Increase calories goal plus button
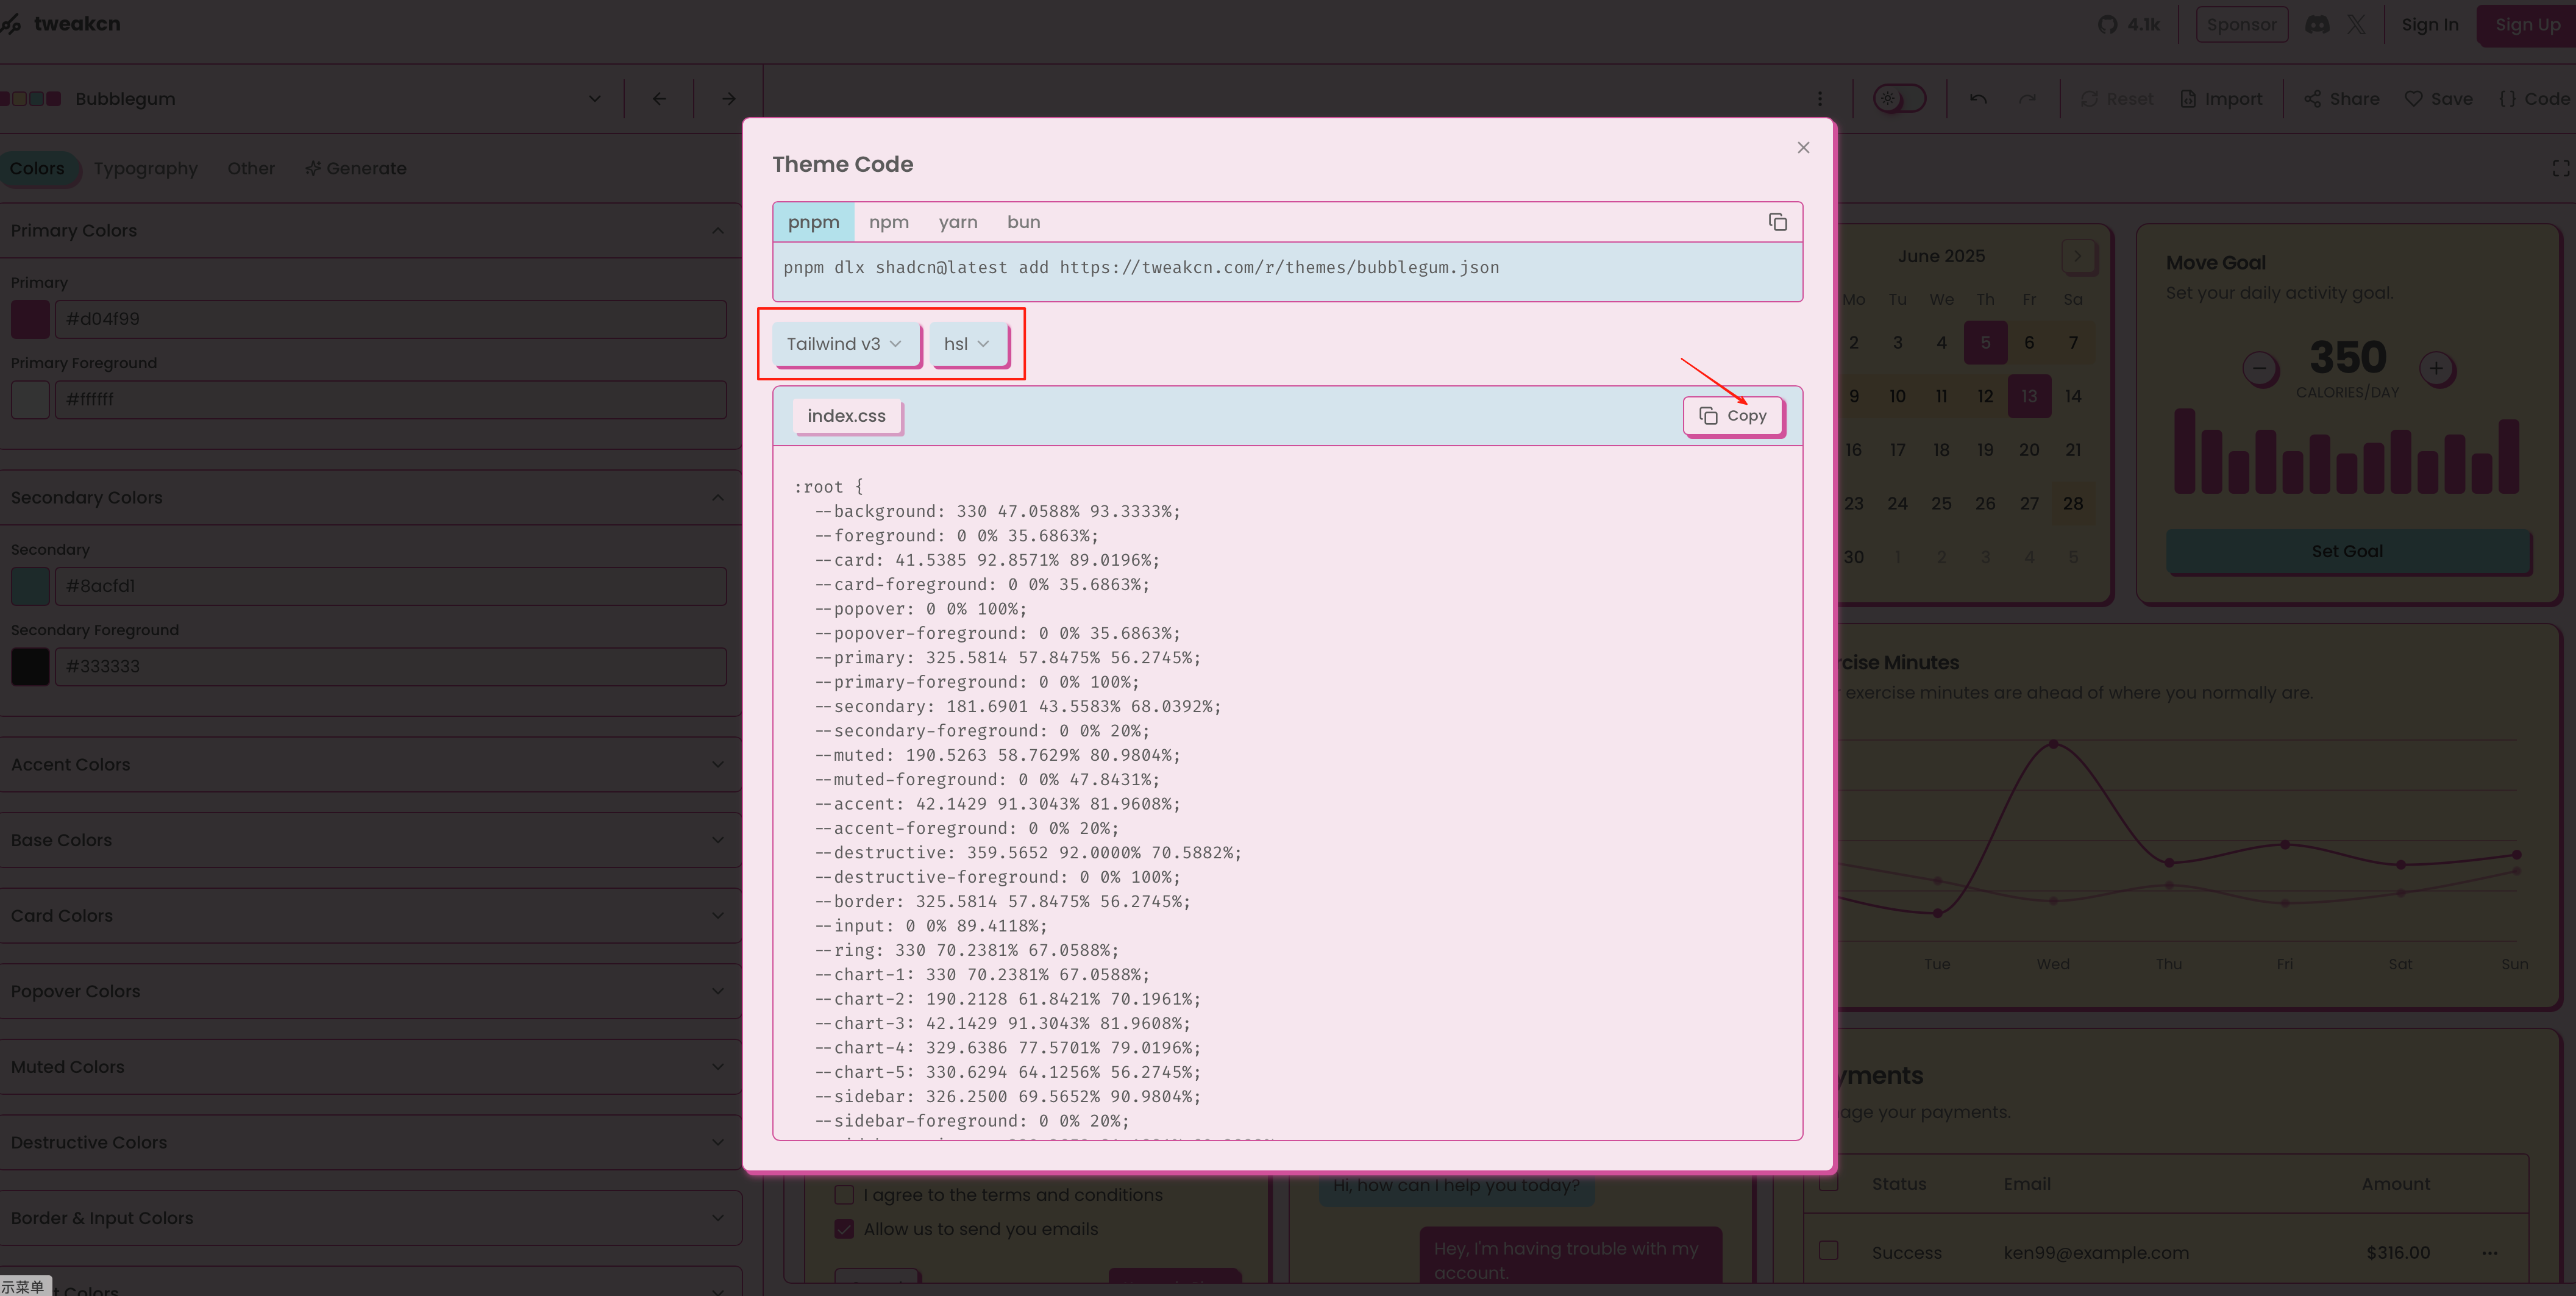 tap(2436, 368)
